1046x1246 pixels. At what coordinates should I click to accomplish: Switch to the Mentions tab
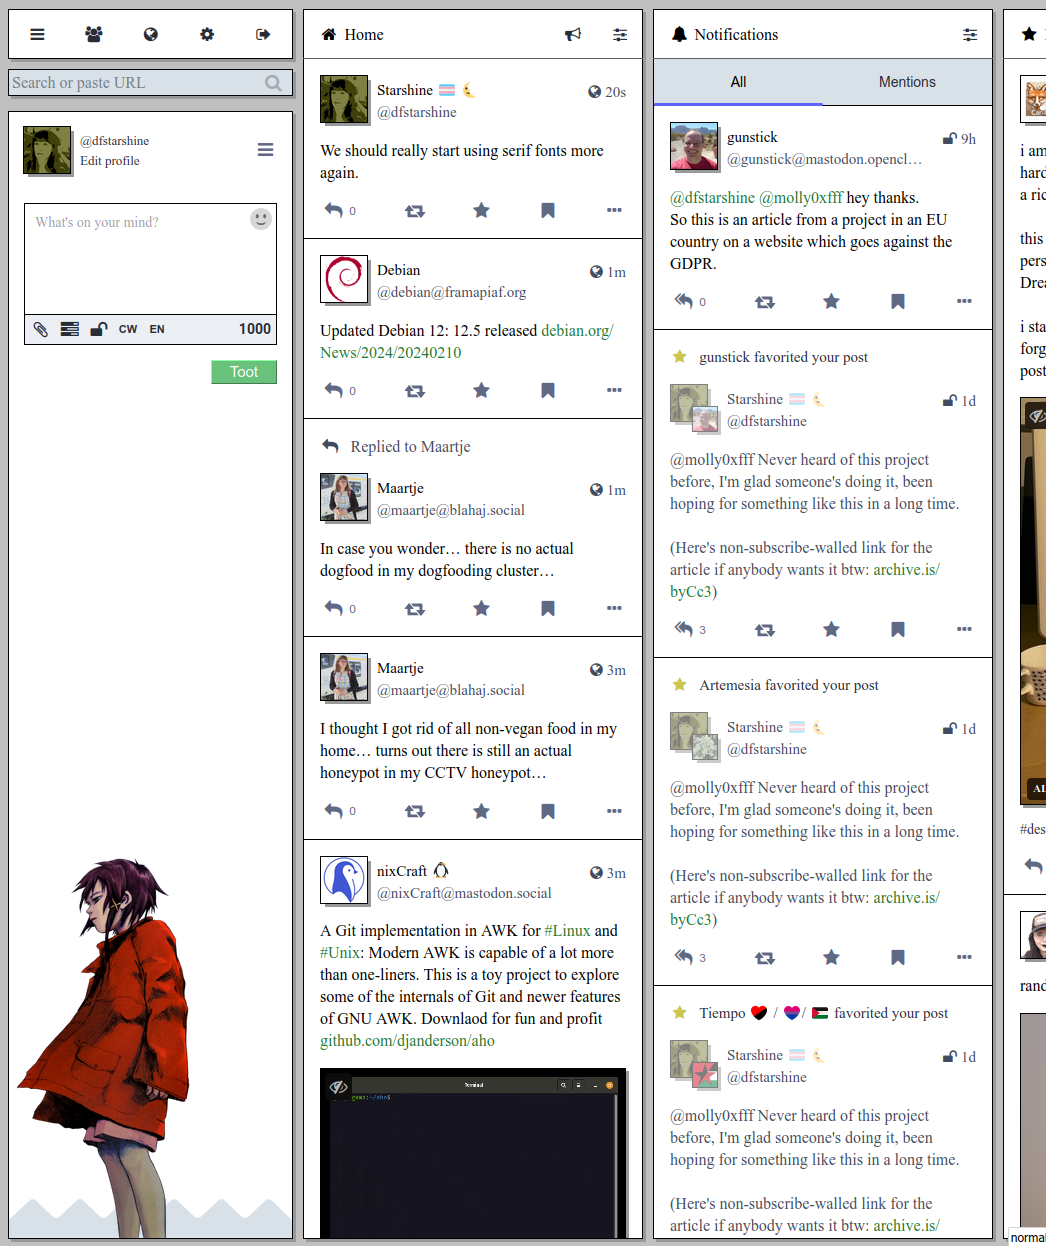point(907,82)
